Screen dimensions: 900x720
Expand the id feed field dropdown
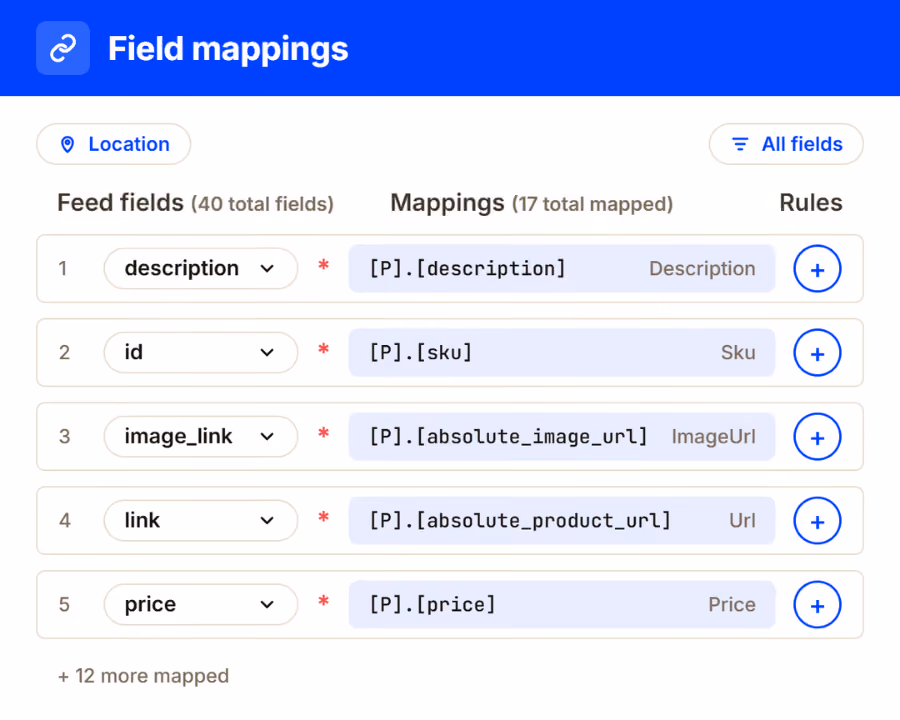tap(201, 353)
